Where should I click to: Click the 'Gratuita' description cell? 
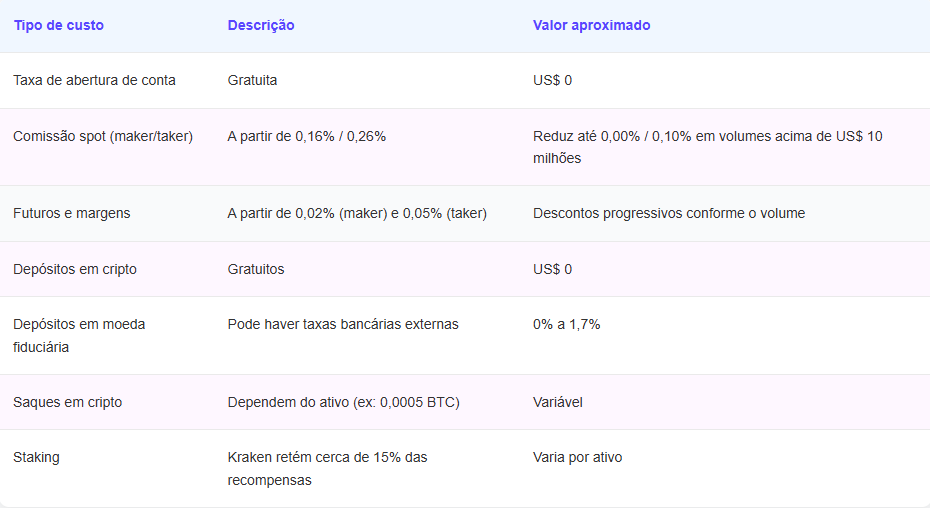[252, 80]
